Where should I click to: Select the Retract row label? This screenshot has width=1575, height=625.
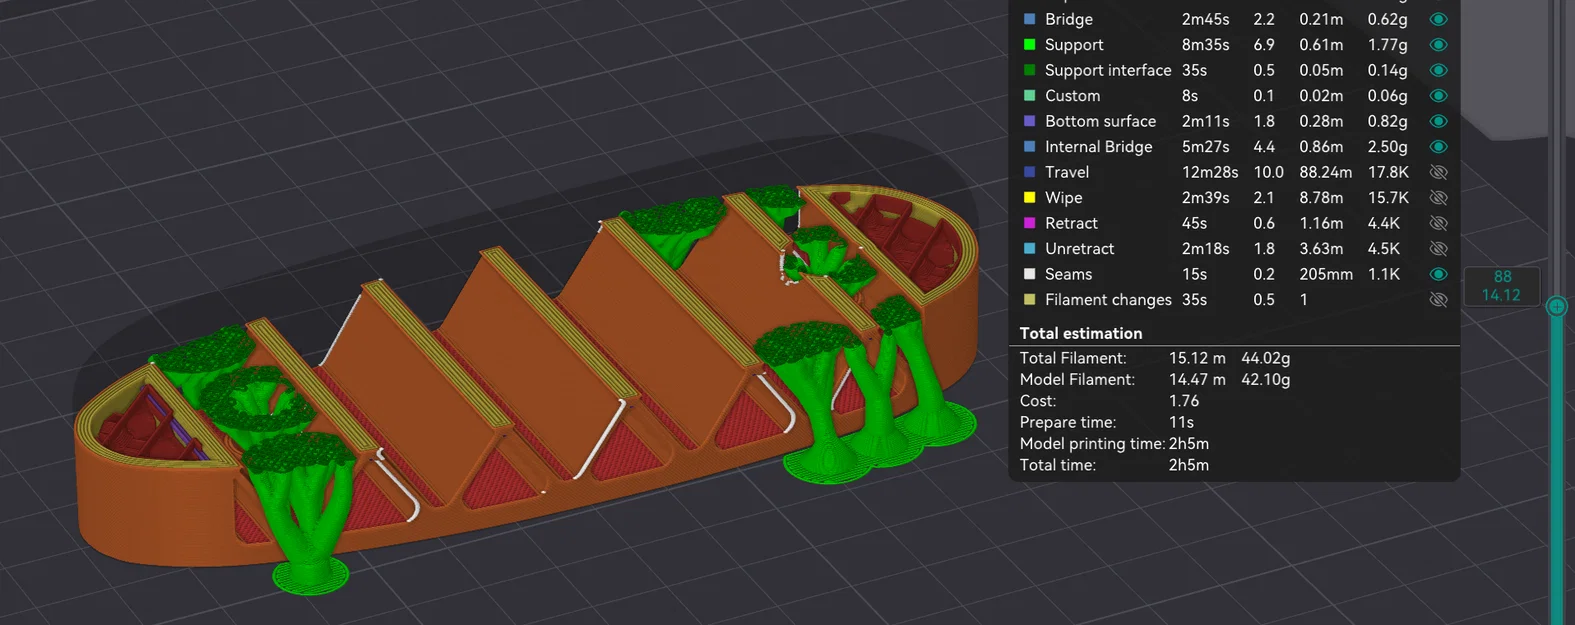tap(1071, 223)
